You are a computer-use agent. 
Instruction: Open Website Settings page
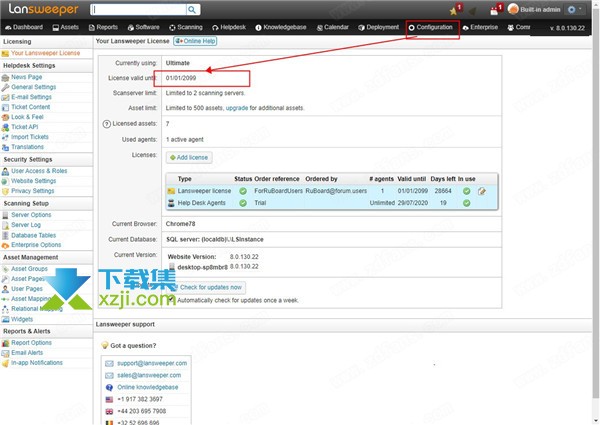34,181
